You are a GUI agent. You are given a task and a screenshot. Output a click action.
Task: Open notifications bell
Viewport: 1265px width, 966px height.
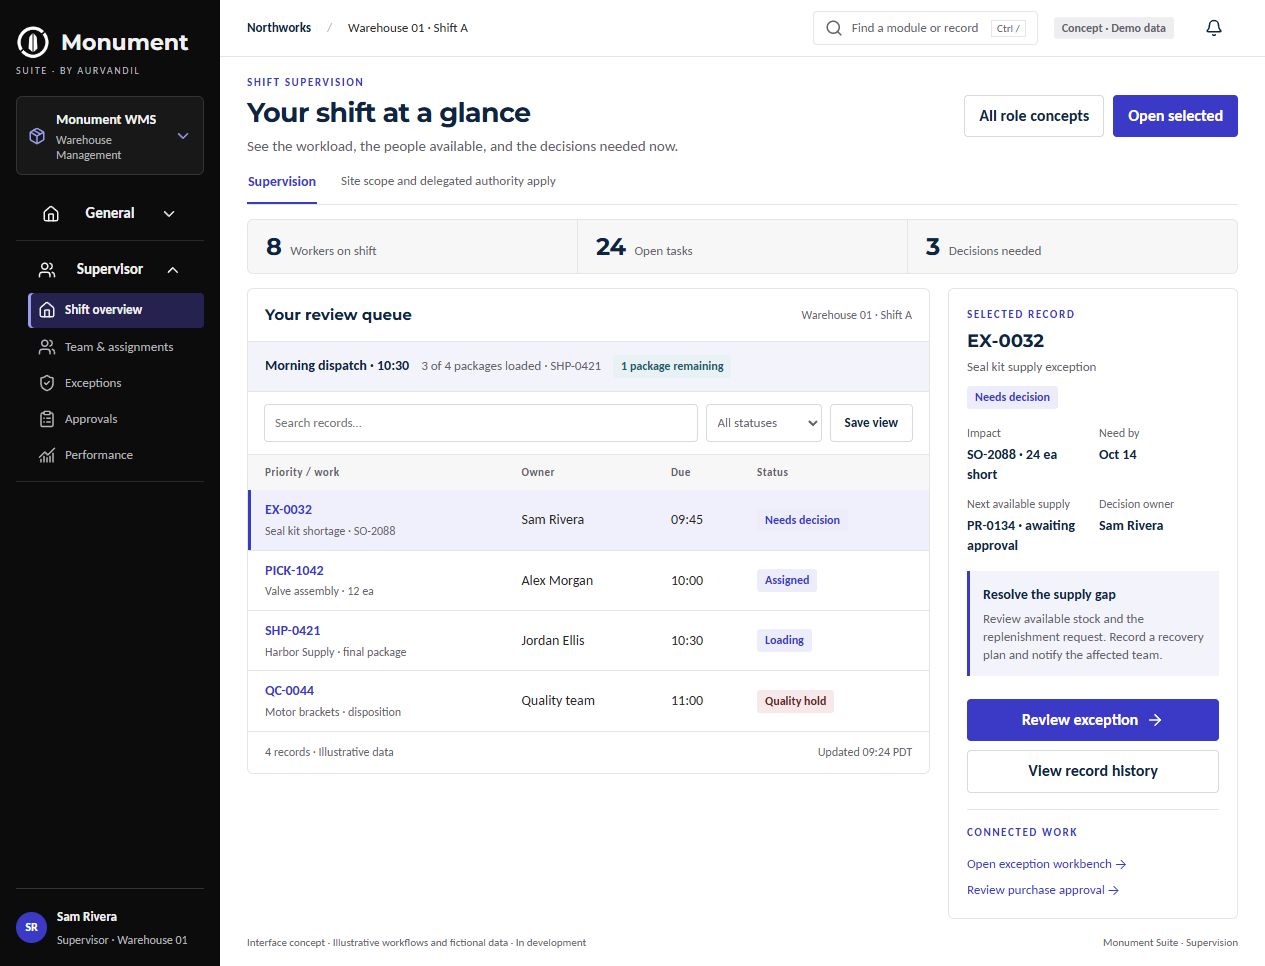[x=1214, y=28]
